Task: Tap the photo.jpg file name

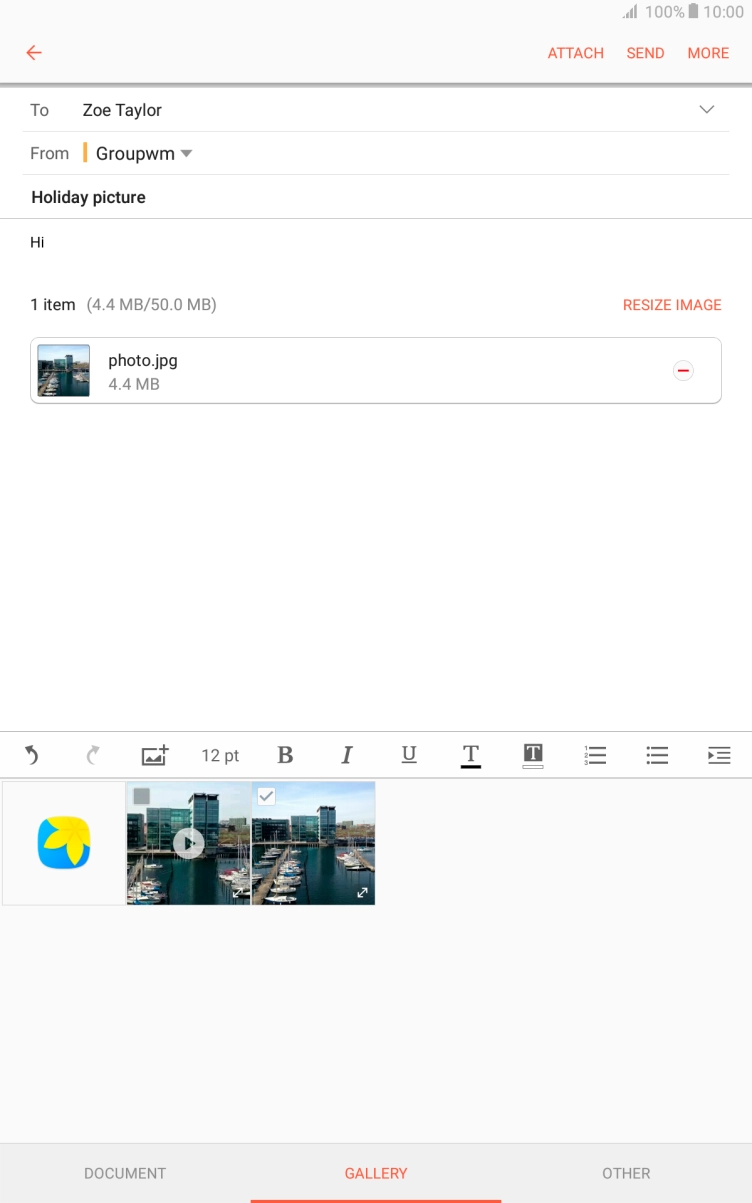Action: click(143, 361)
